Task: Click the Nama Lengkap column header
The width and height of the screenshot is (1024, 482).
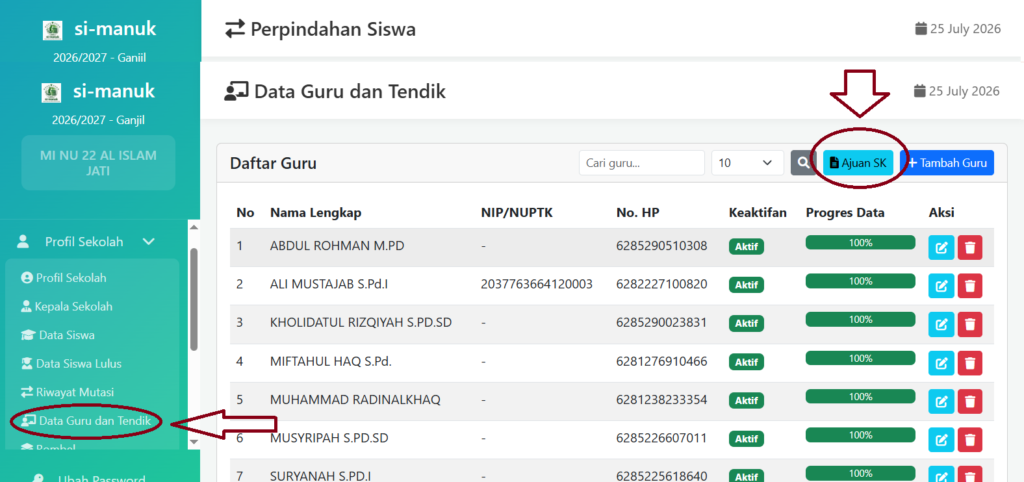Action: pos(315,213)
